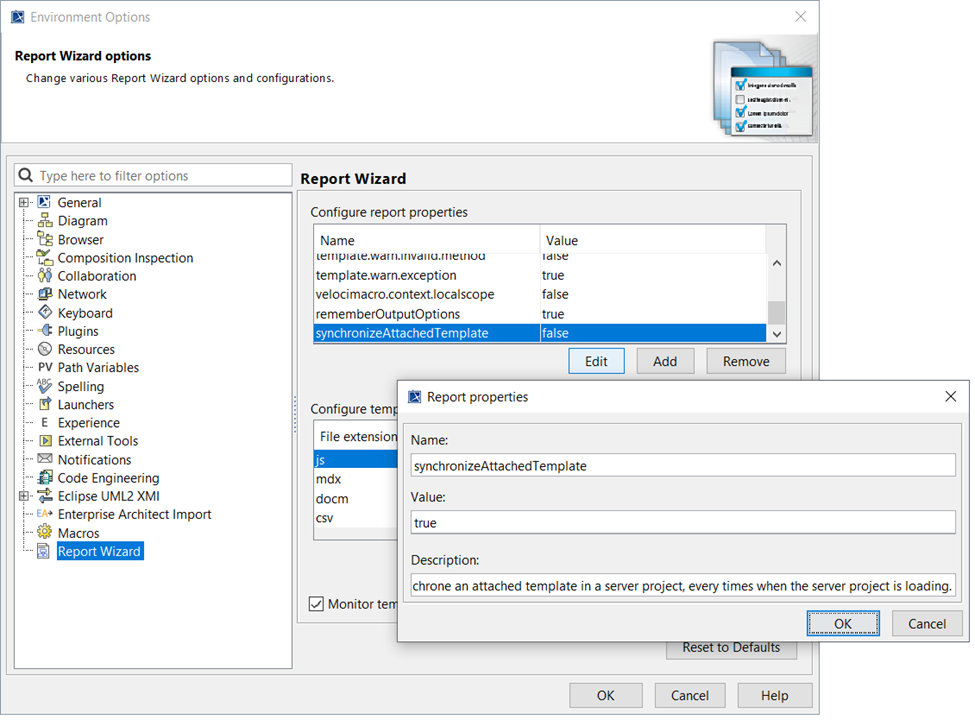Click the filter options search field

pyautogui.click(x=153, y=175)
